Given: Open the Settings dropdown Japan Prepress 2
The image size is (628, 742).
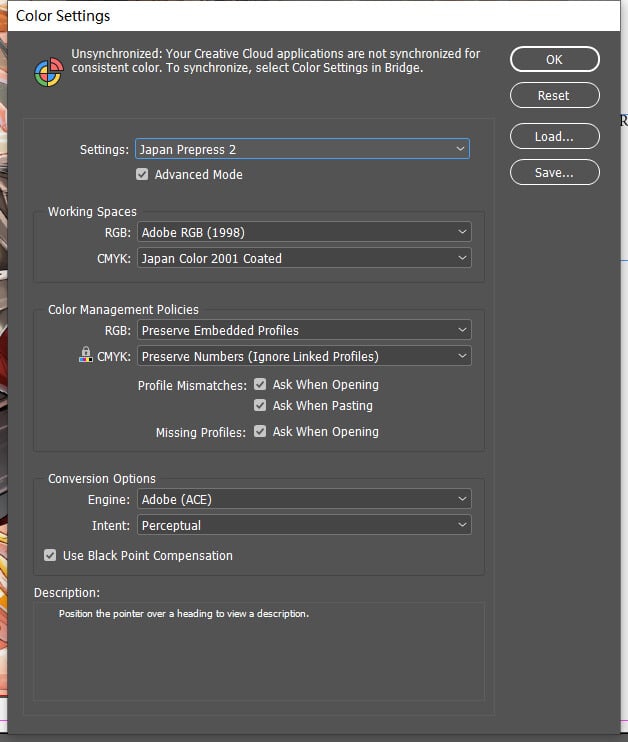Looking at the screenshot, I should point(302,149).
